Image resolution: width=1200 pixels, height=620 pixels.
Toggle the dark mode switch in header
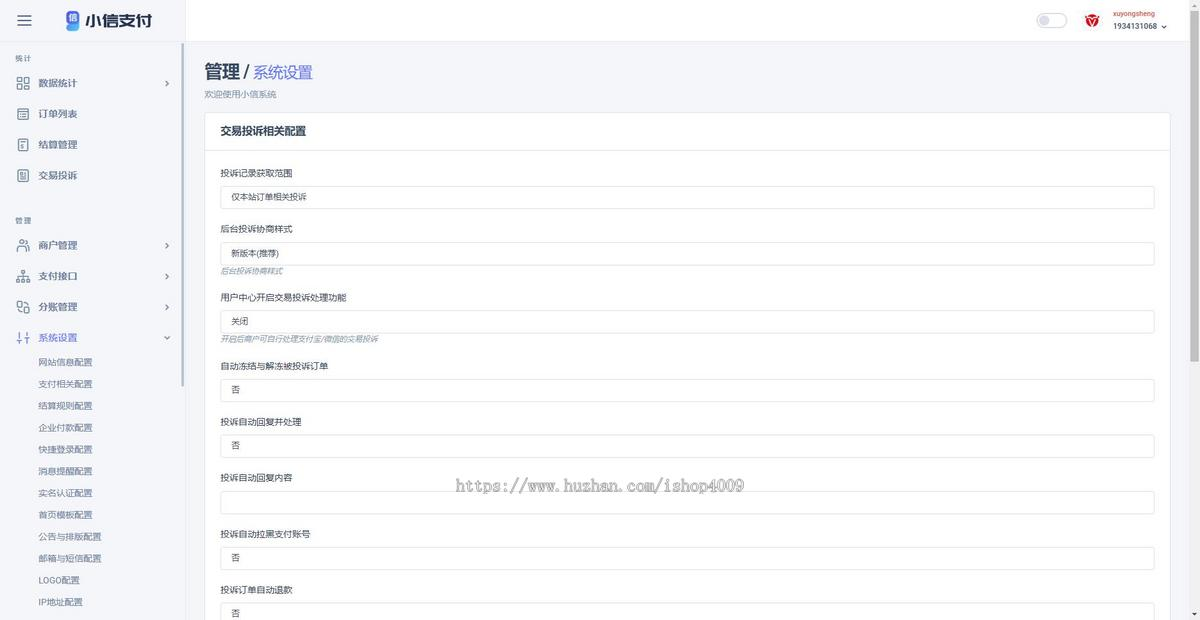click(x=1051, y=20)
